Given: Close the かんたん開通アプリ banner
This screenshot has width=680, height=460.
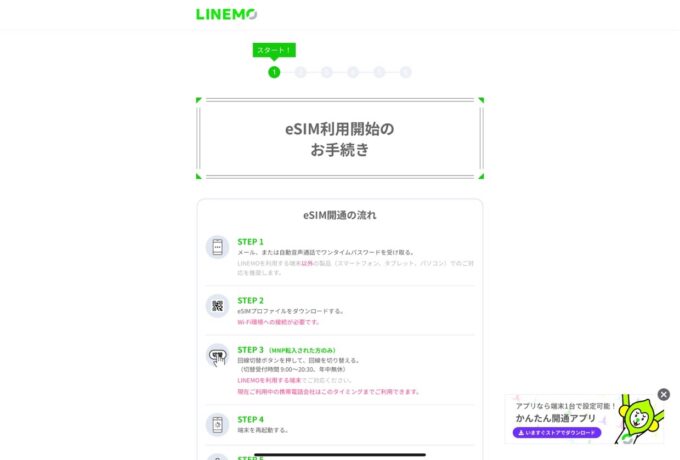Looking at the screenshot, I should (x=664, y=395).
